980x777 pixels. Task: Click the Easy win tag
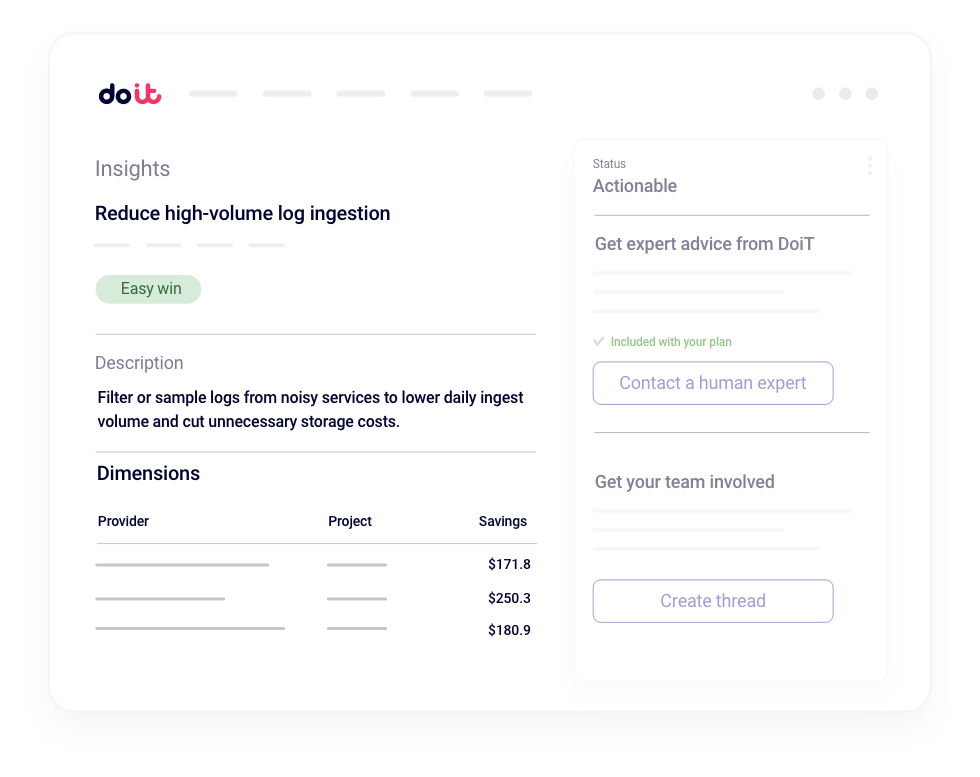coord(149,289)
